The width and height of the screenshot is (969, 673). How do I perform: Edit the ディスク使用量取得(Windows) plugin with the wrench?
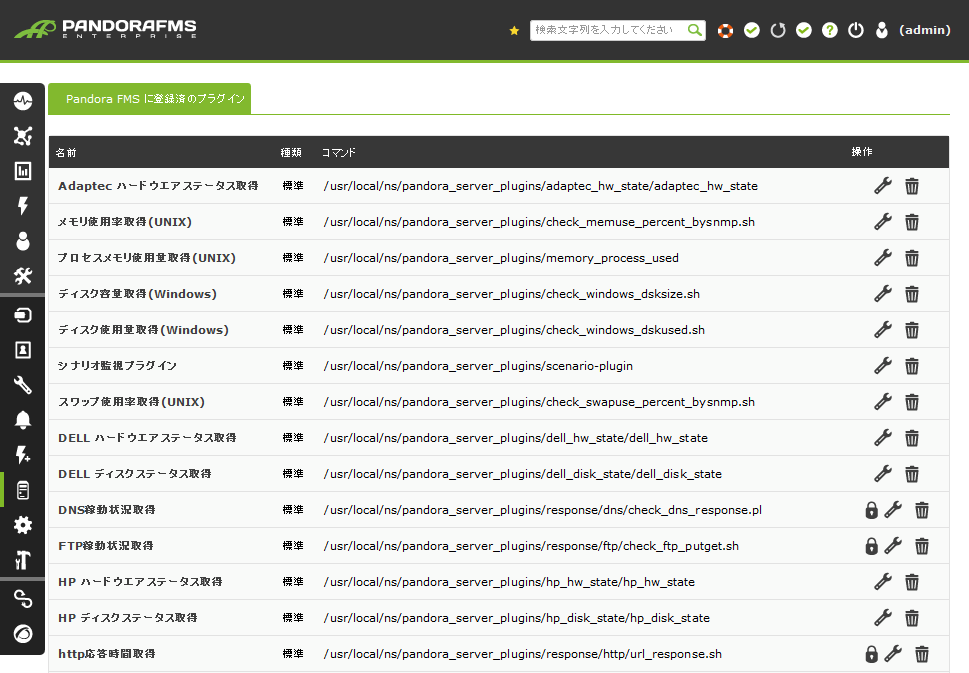(x=883, y=329)
